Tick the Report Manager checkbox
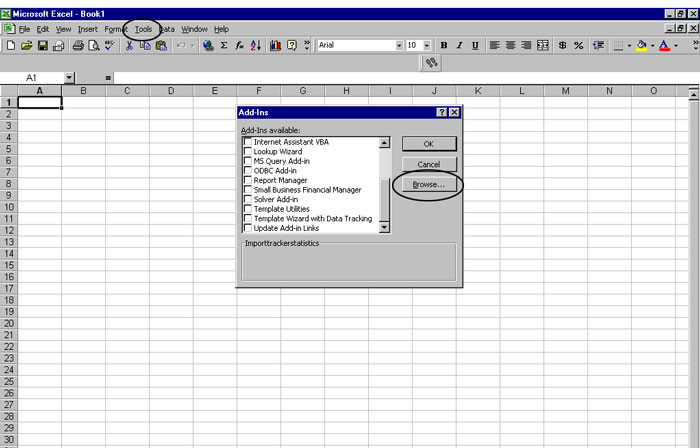This screenshot has height=448, width=700. click(x=248, y=180)
